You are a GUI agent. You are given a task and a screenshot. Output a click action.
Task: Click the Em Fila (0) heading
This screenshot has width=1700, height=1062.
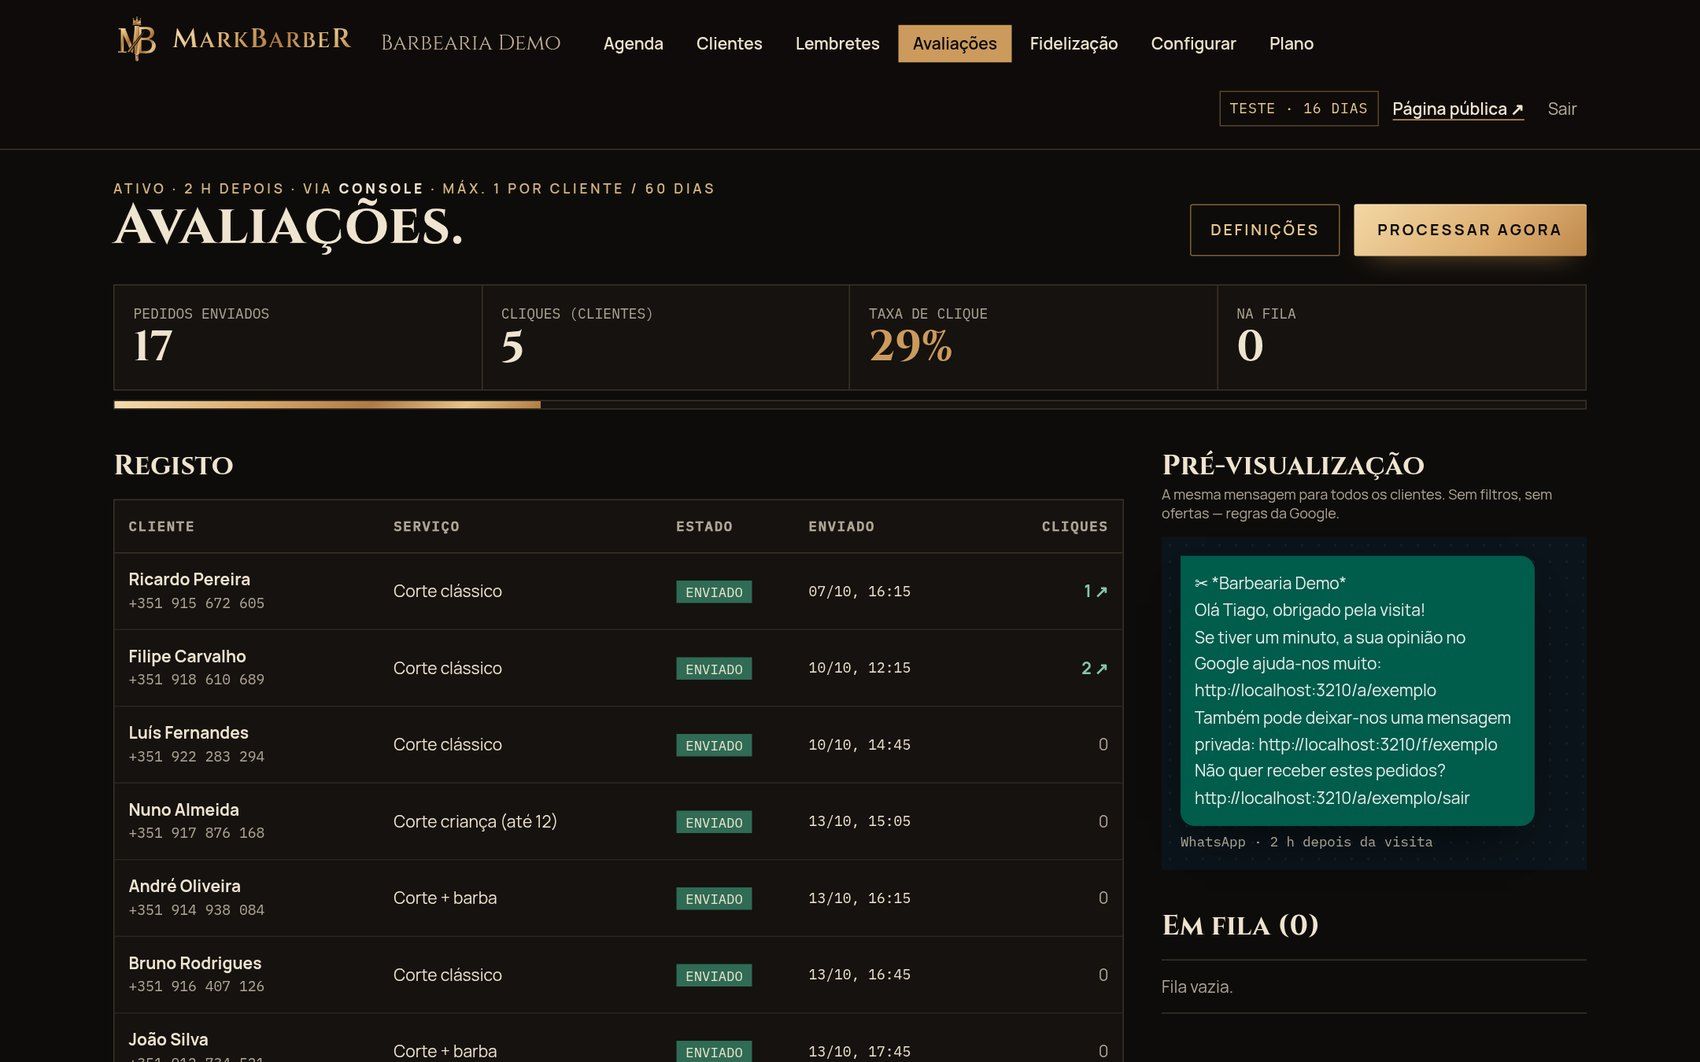(x=1240, y=925)
